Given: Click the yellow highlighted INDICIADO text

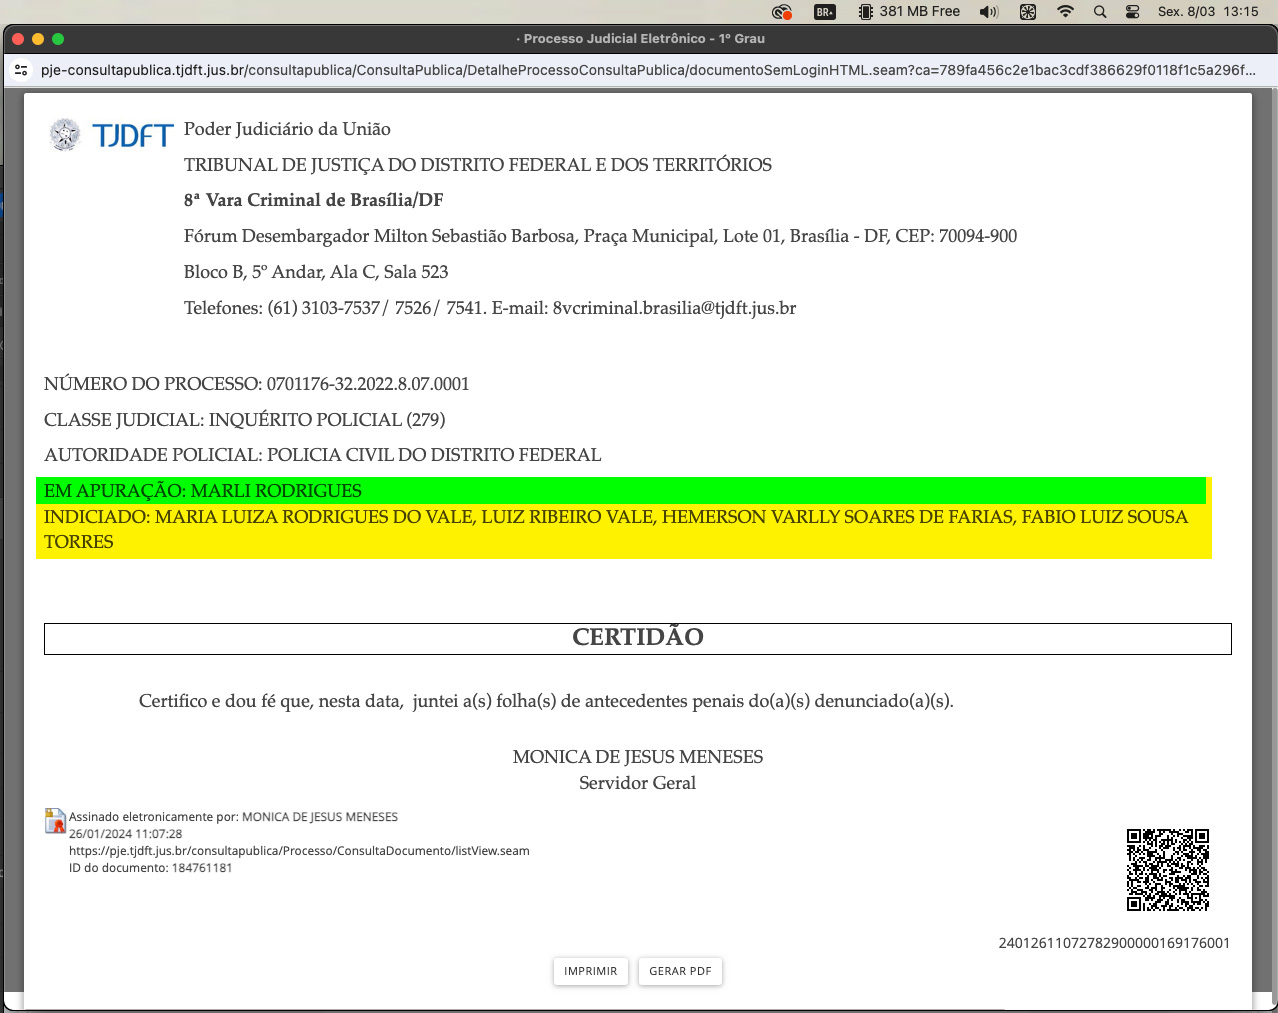Looking at the screenshot, I should pyautogui.click(x=615, y=518).
